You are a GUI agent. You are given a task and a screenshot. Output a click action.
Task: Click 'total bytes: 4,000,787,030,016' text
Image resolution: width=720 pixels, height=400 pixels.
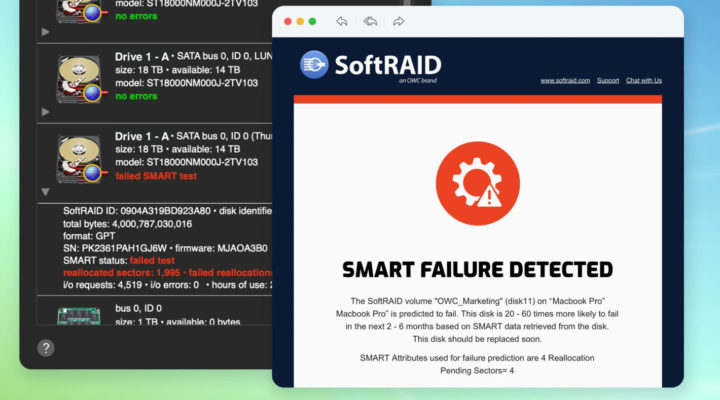click(x=128, y=224)
